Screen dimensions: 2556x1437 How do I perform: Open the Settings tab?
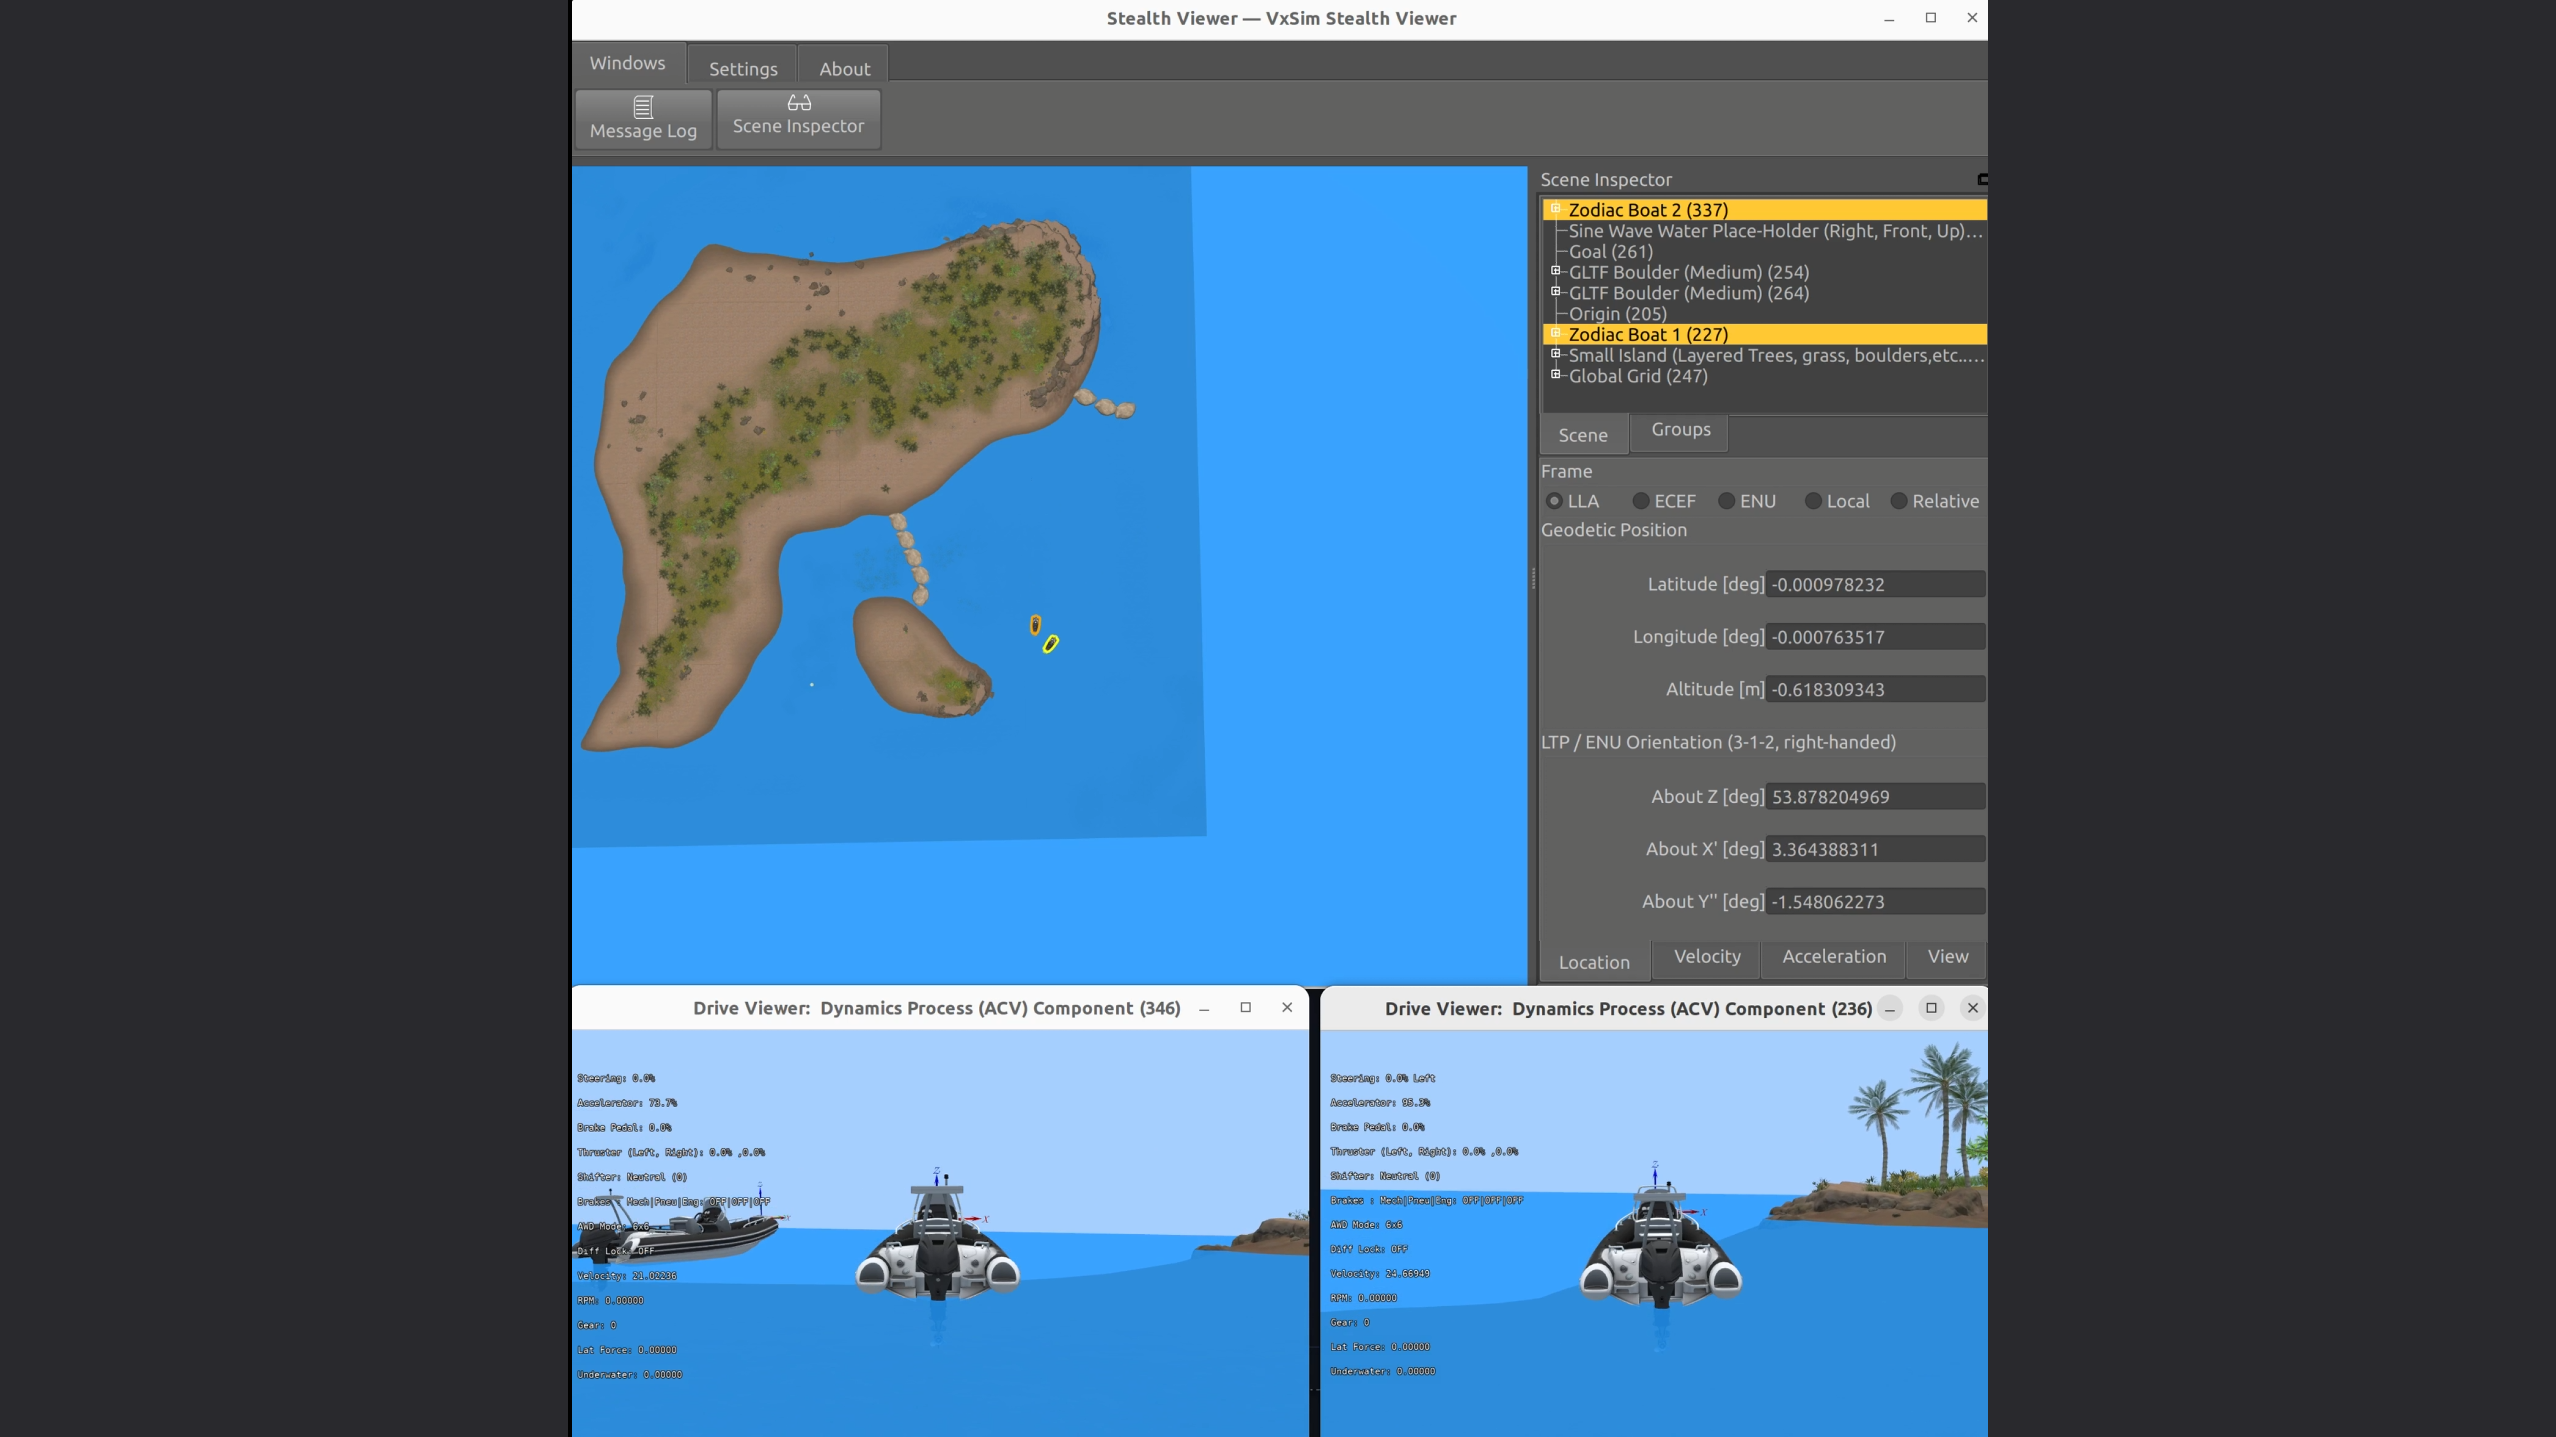[742, 68]
